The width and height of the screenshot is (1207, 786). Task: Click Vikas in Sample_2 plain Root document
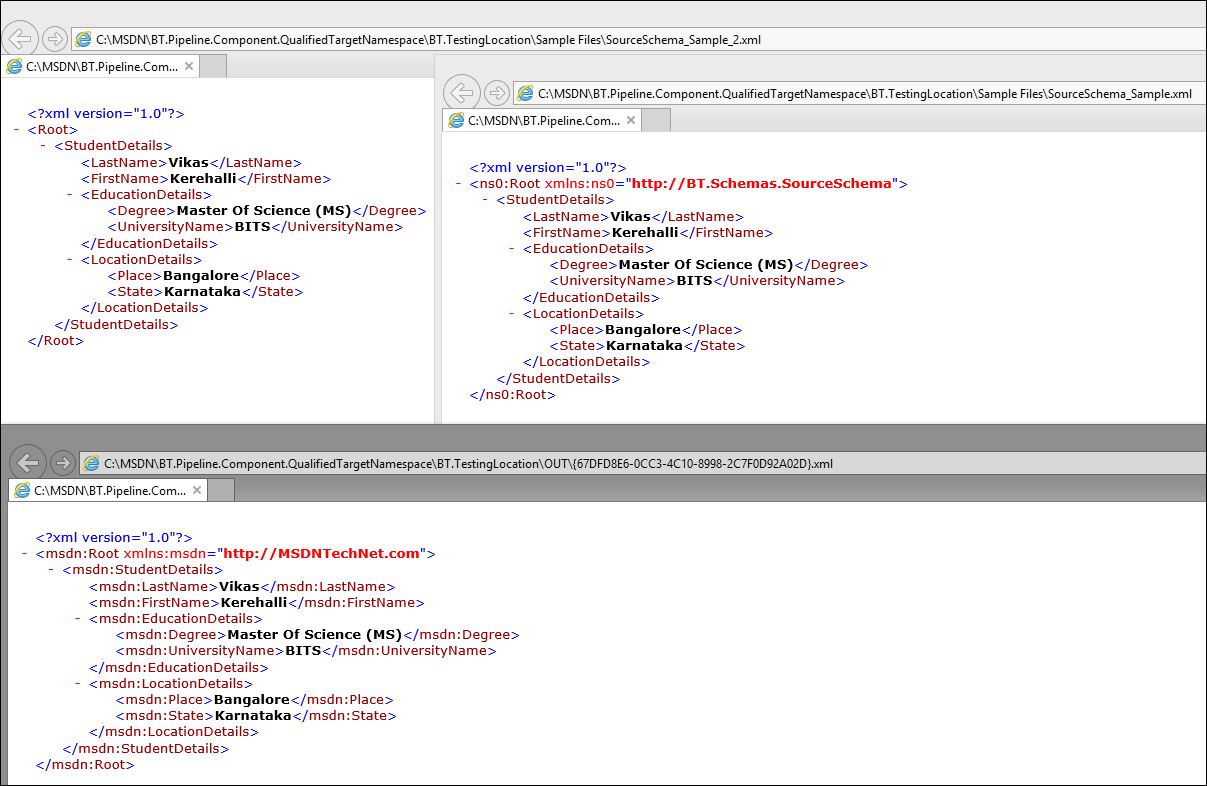189,163
